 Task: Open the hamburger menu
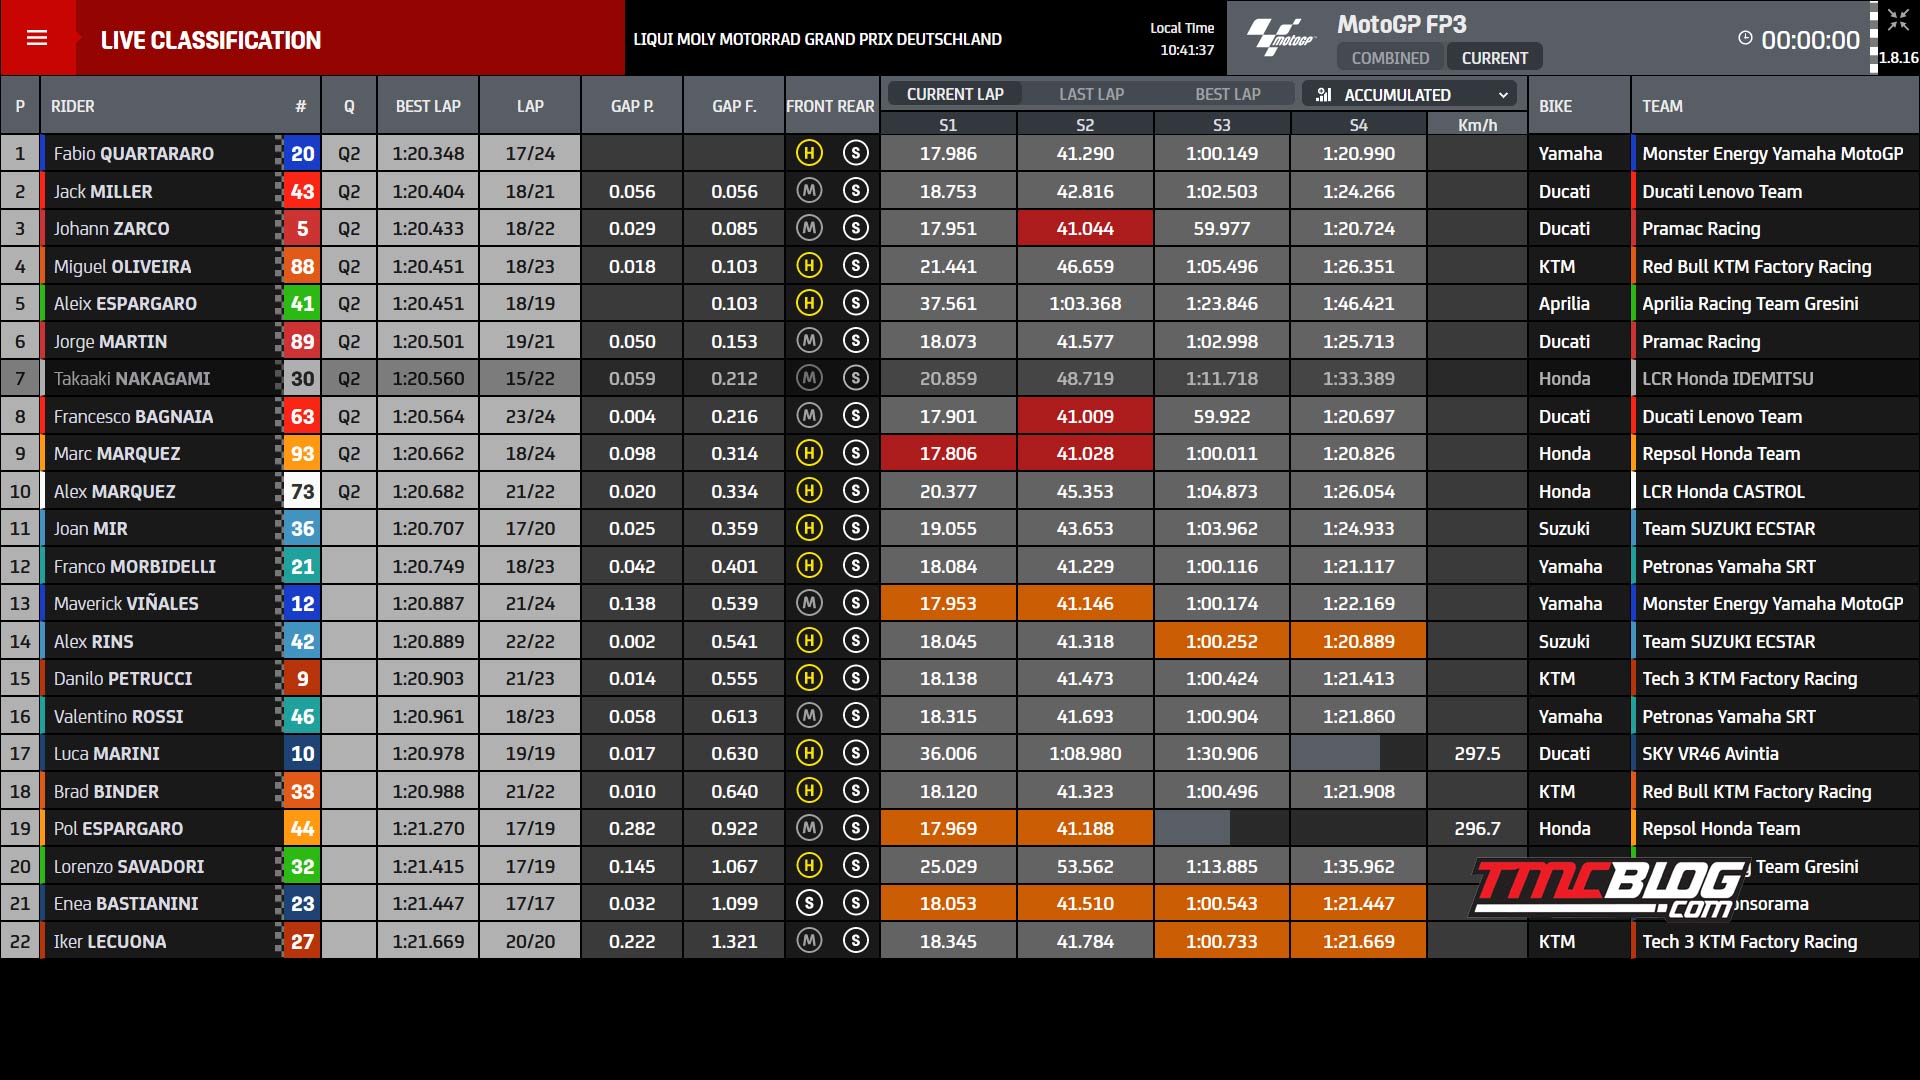[x=37, y=38]
